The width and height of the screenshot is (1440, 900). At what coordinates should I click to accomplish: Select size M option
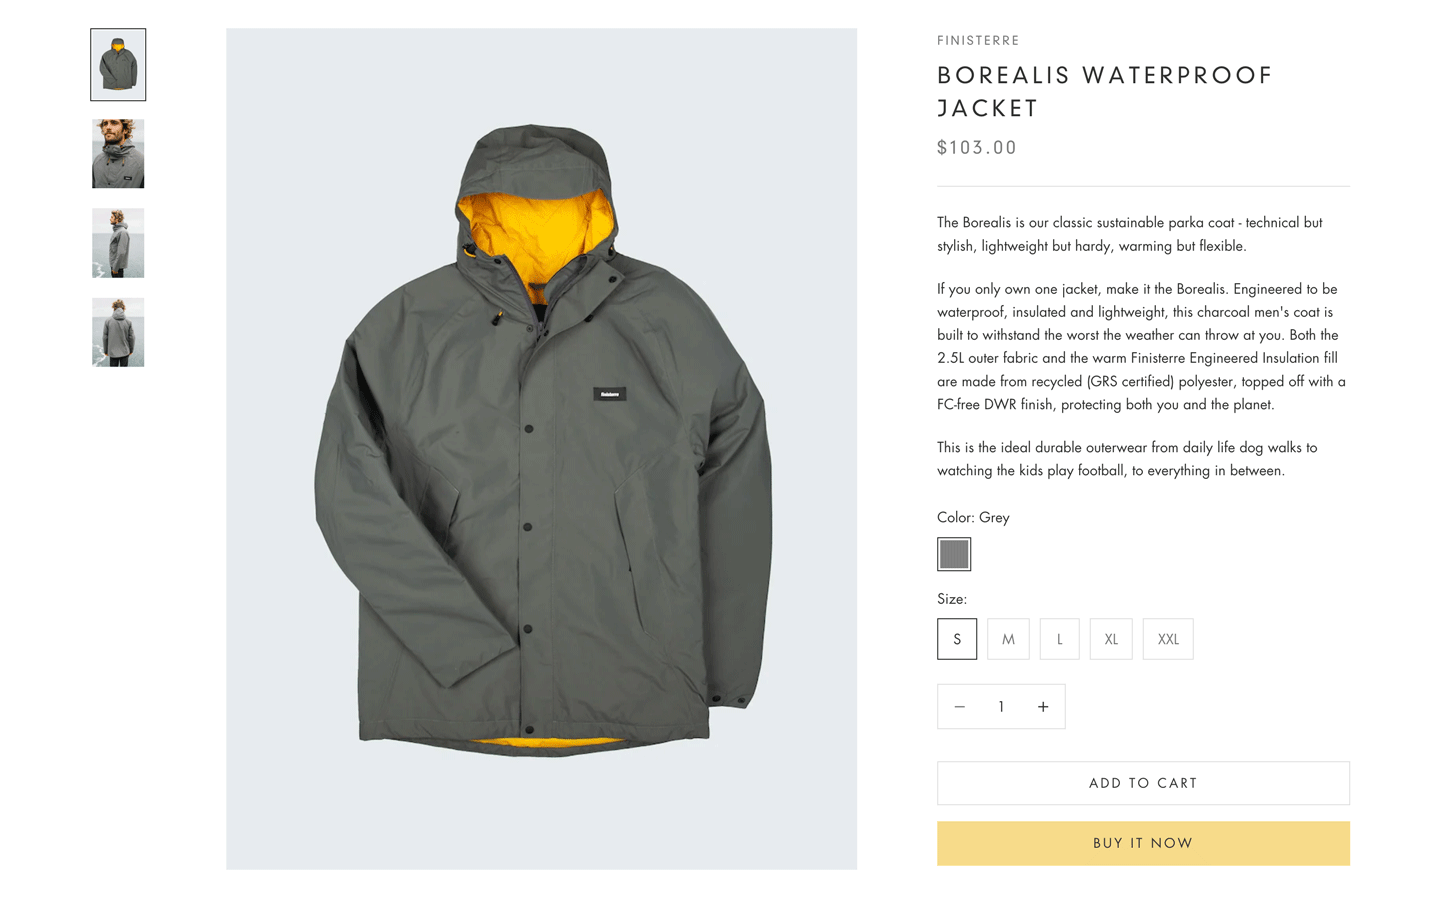point(1008,639)
